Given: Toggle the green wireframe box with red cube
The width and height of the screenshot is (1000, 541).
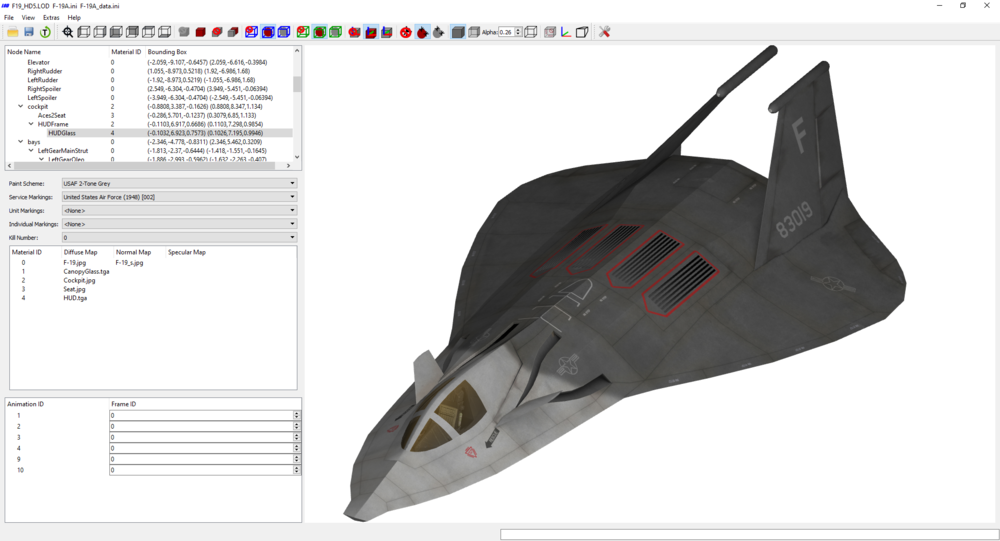Looking at the screenshot, I should [320, 32].
